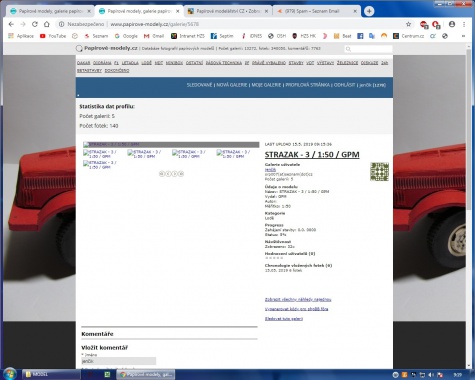This screenshot has width=475, height=380.
Task: Open Windows Start menu orb
Action: [9, 374]
